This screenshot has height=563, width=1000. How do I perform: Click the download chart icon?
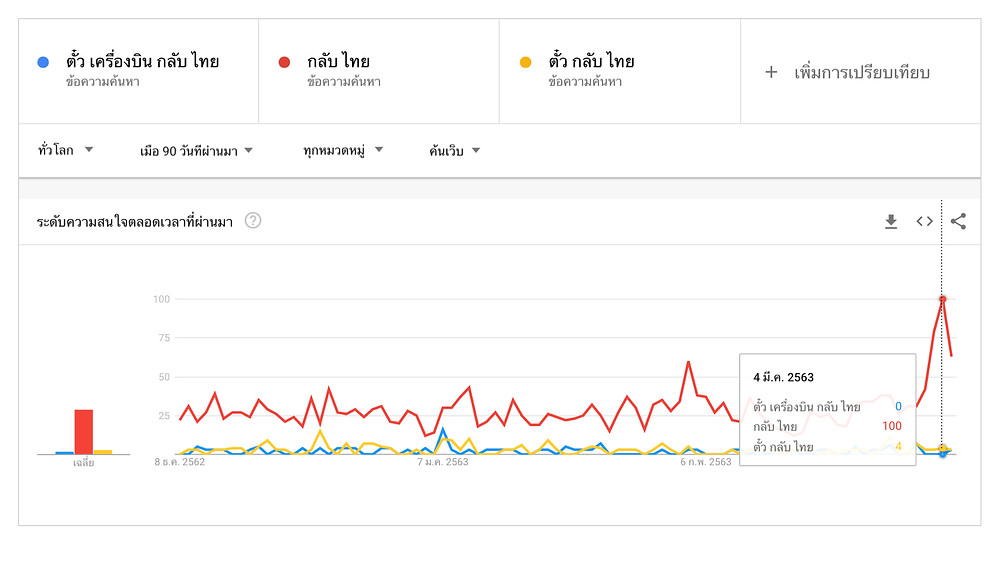[x=891, y=222]
